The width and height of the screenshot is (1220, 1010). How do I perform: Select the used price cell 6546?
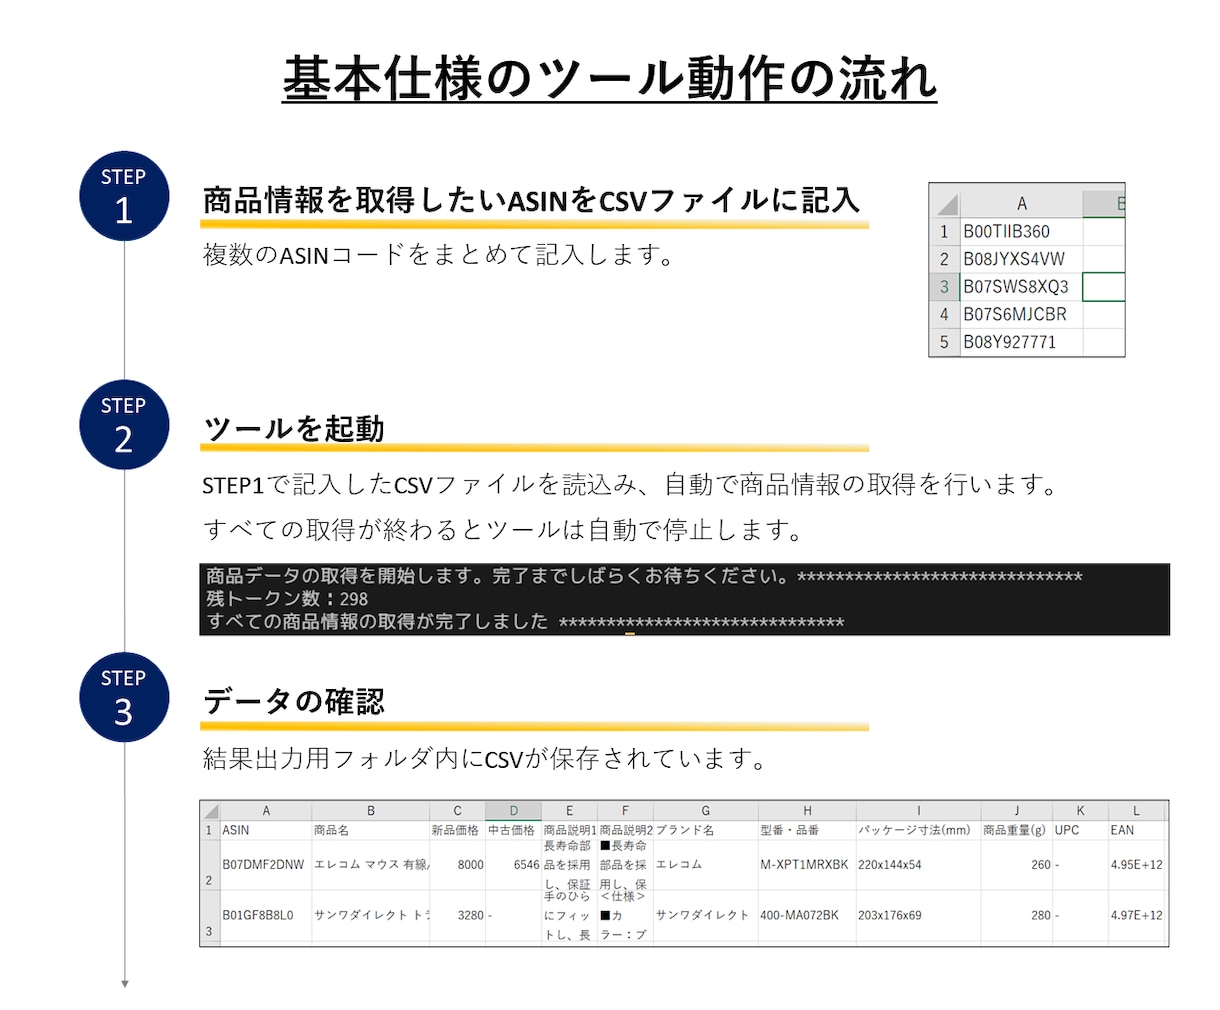513,865
